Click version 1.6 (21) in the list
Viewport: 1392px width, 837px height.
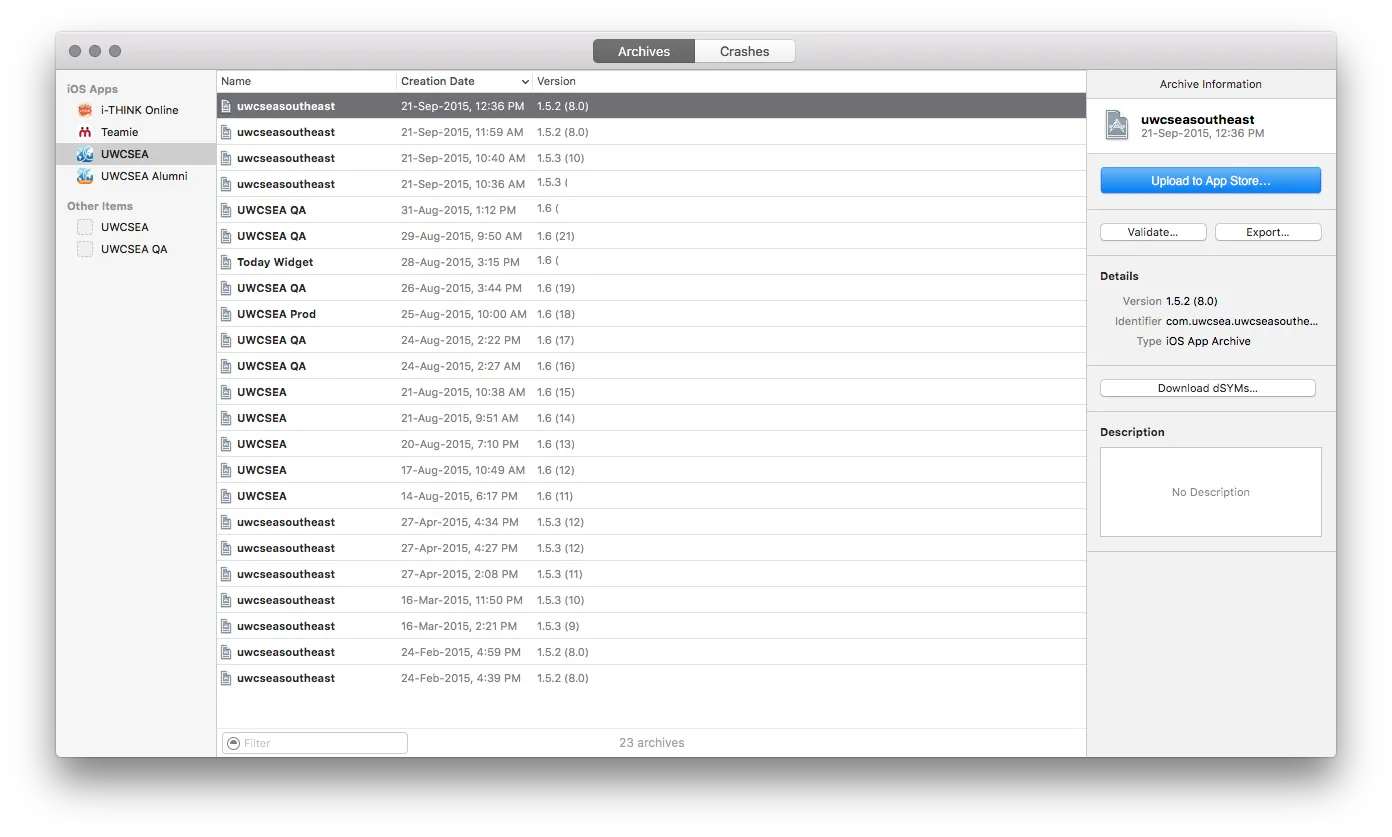(x=556, y=236)
